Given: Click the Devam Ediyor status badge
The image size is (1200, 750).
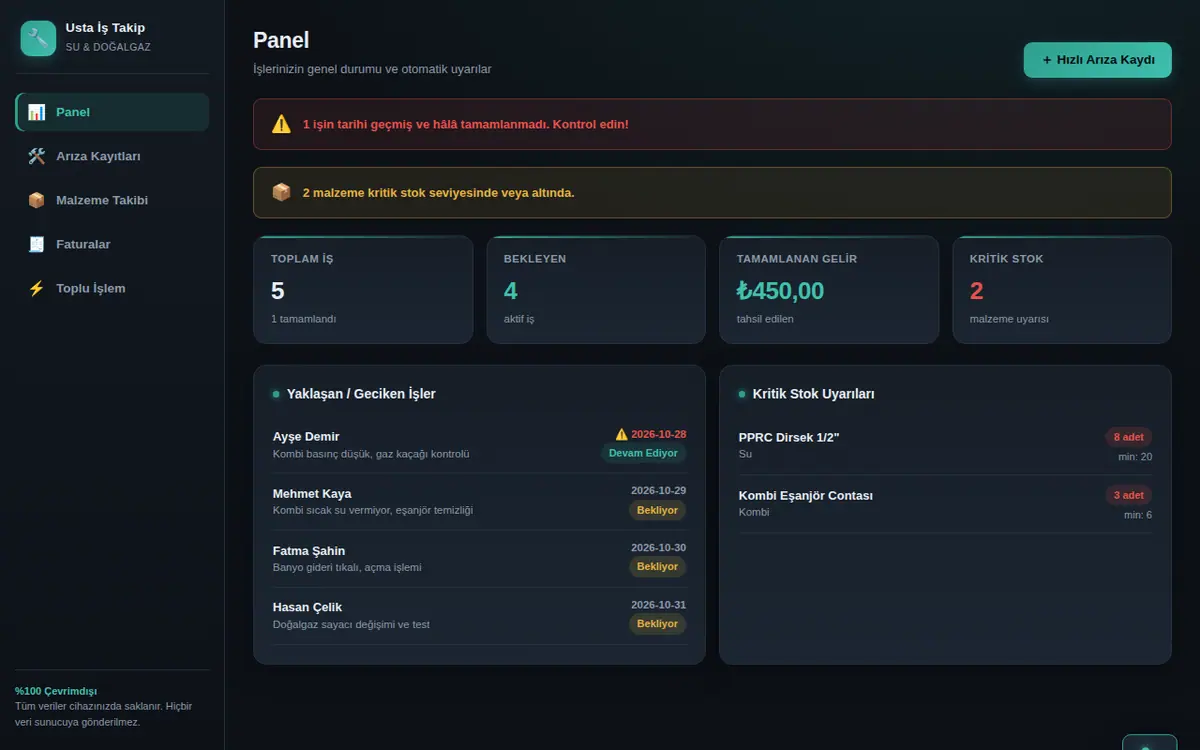Looking at the screenshot, I should pyautogui.click(x=643, y=453).
